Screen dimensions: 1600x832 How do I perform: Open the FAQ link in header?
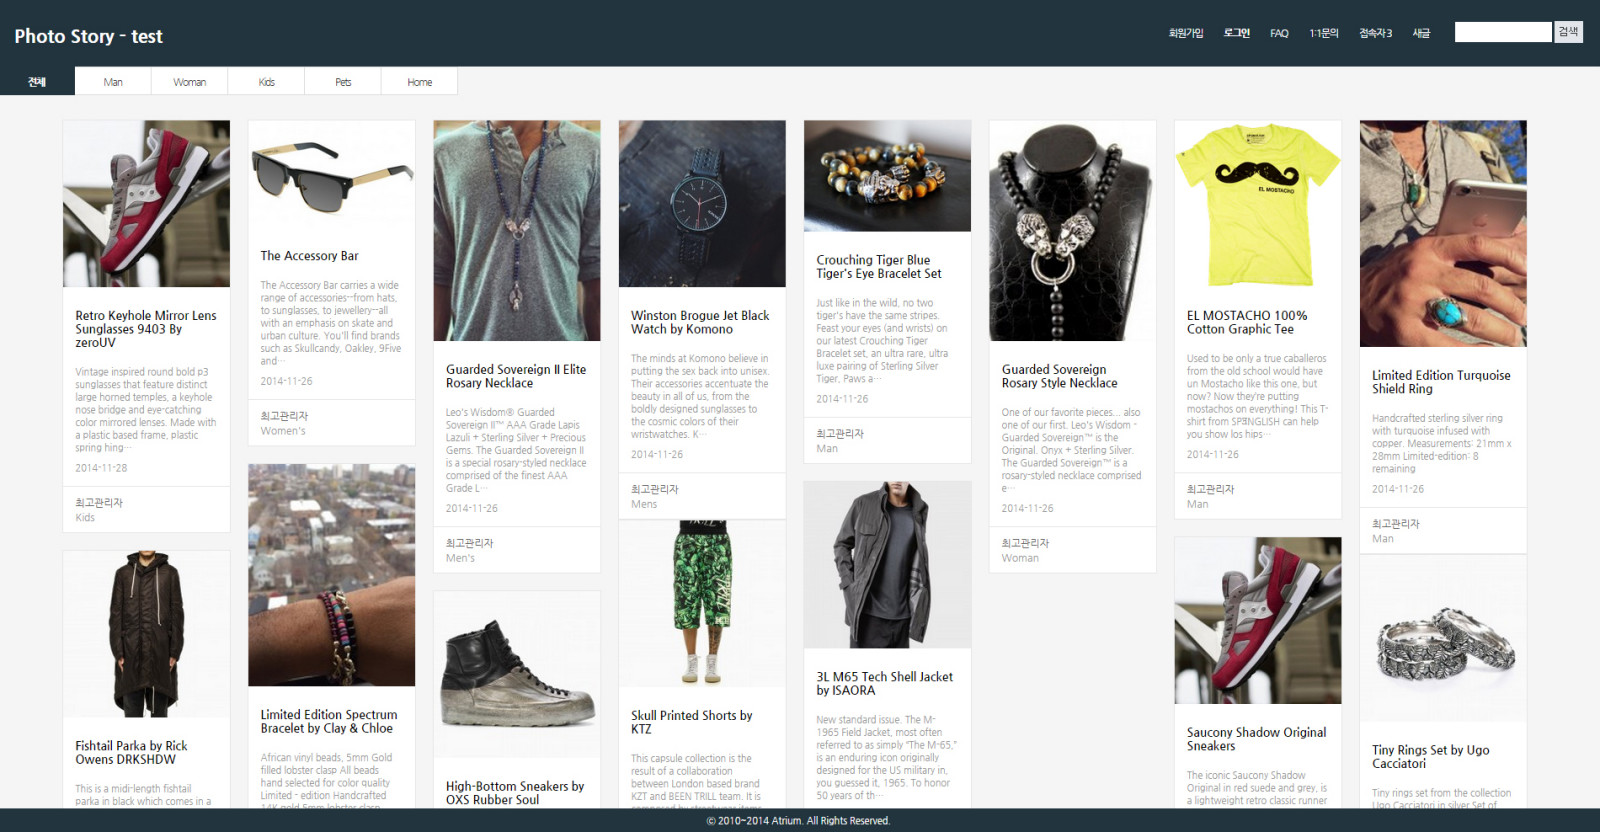click(x=1279, y=33)
